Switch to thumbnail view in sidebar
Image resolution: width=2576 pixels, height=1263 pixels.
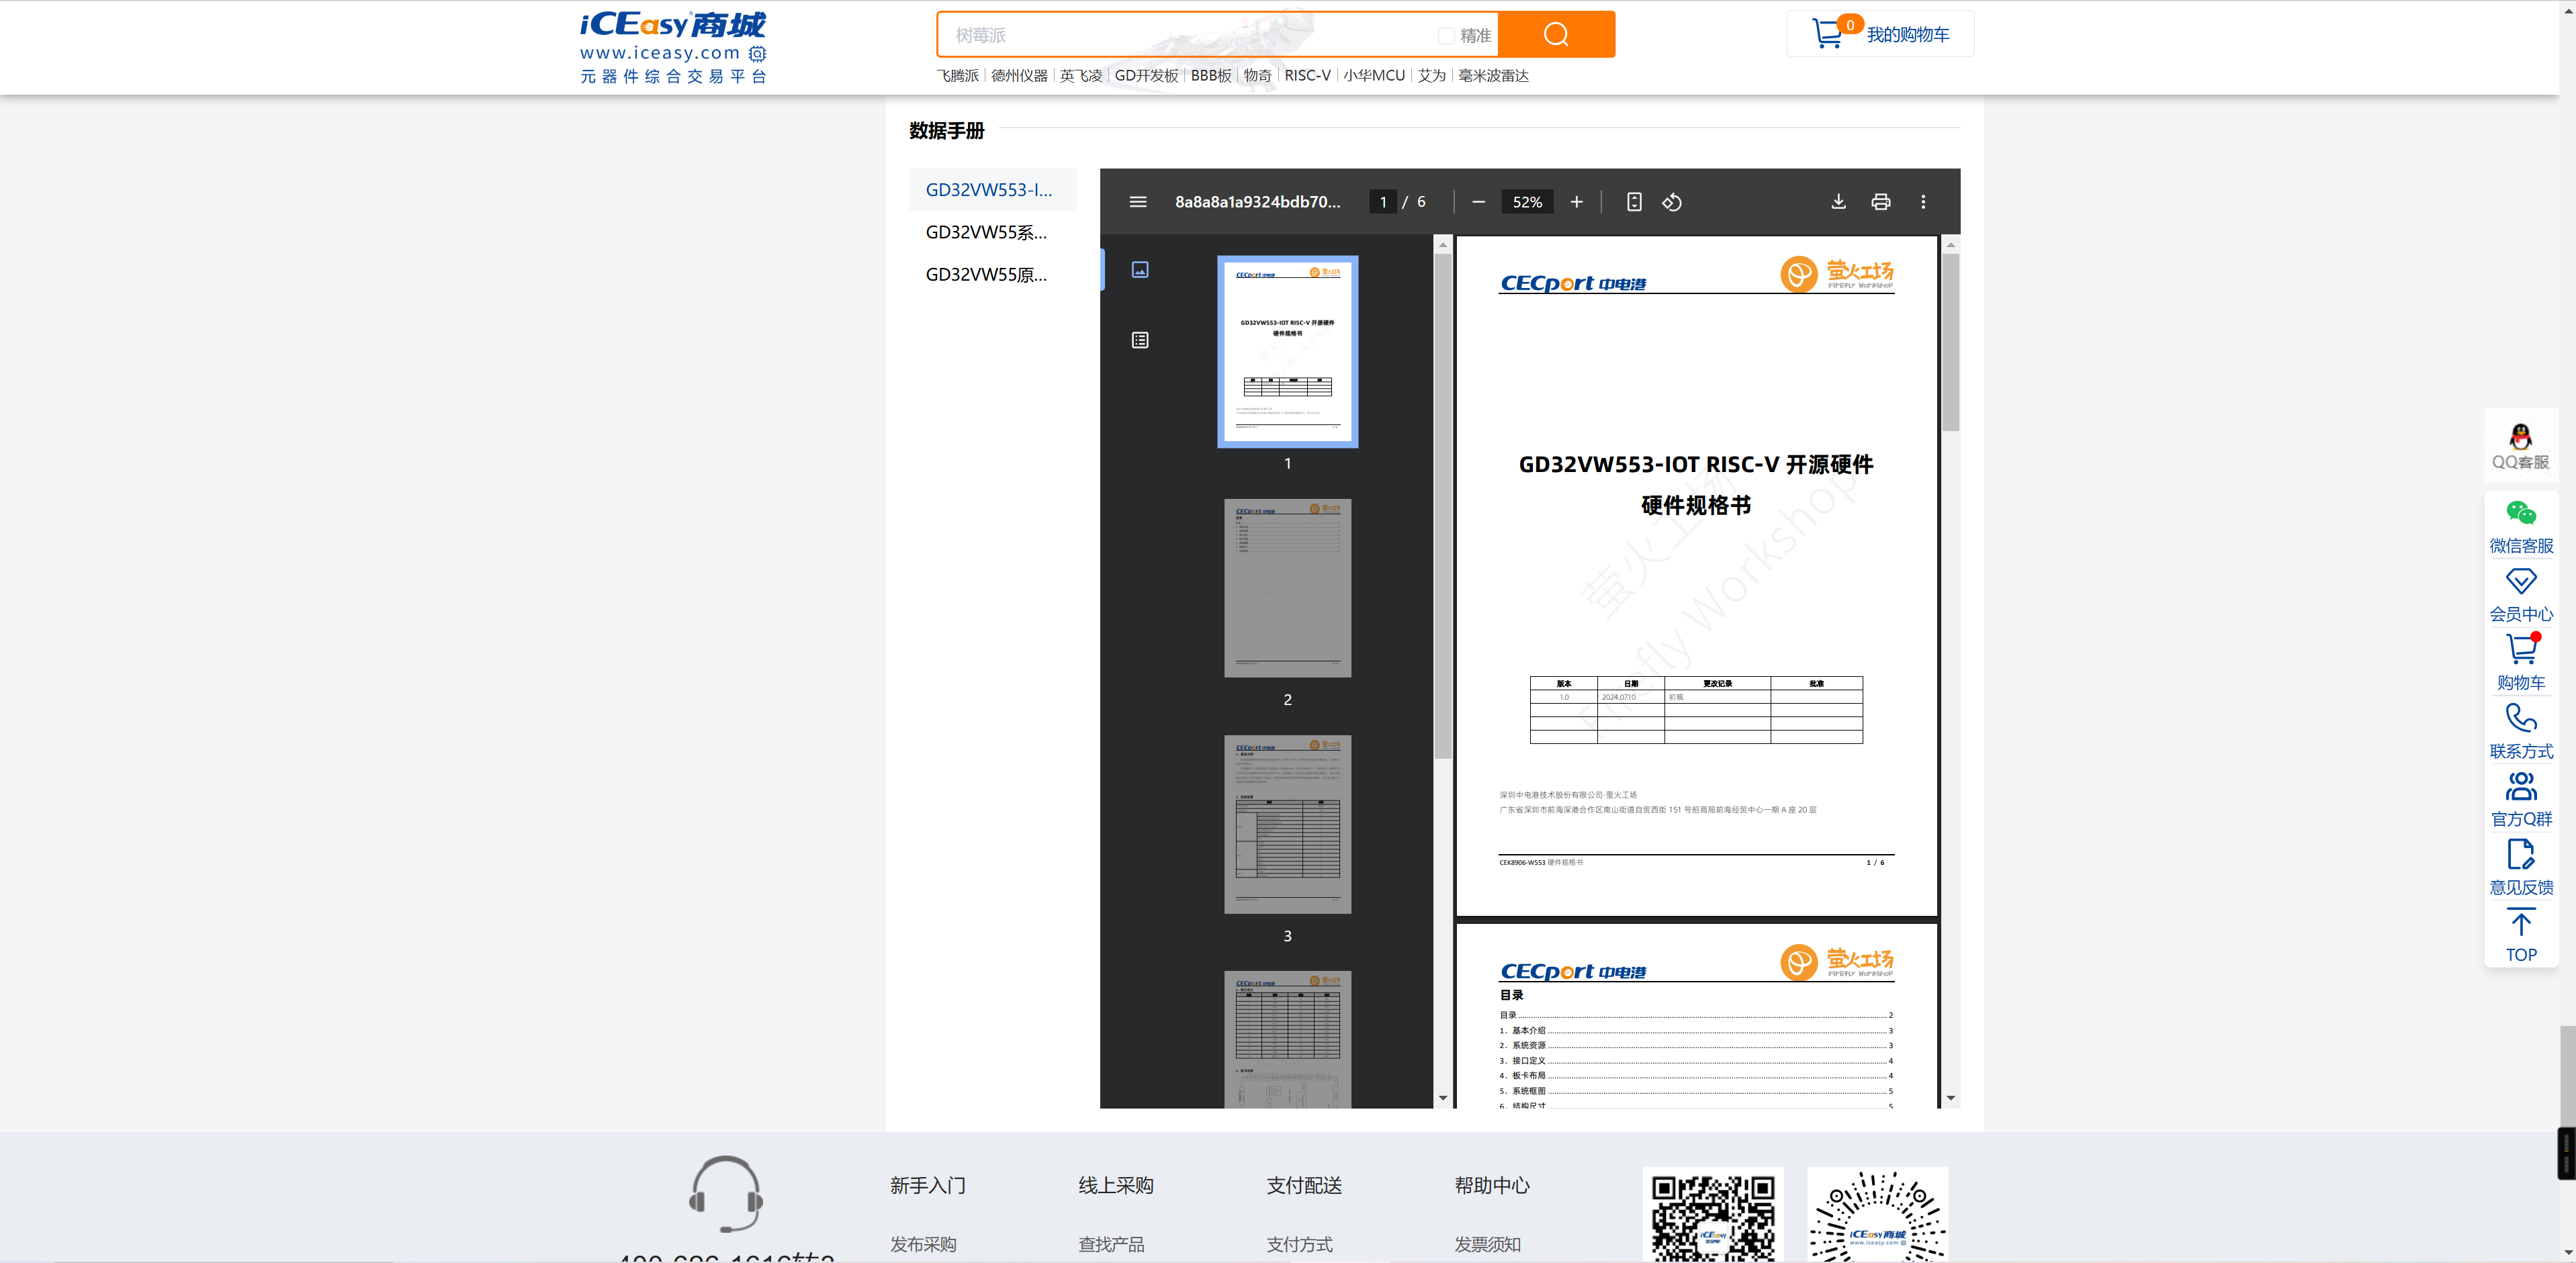click(x=1139, y=270)
